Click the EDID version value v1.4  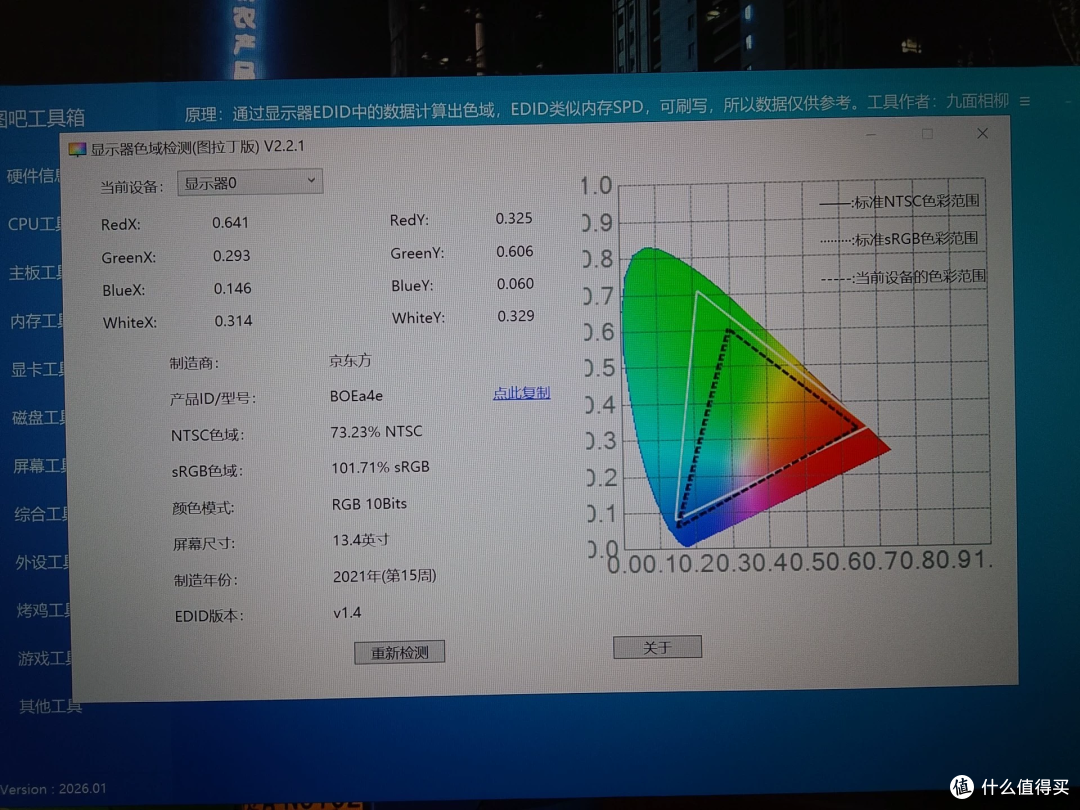(347, 612)
